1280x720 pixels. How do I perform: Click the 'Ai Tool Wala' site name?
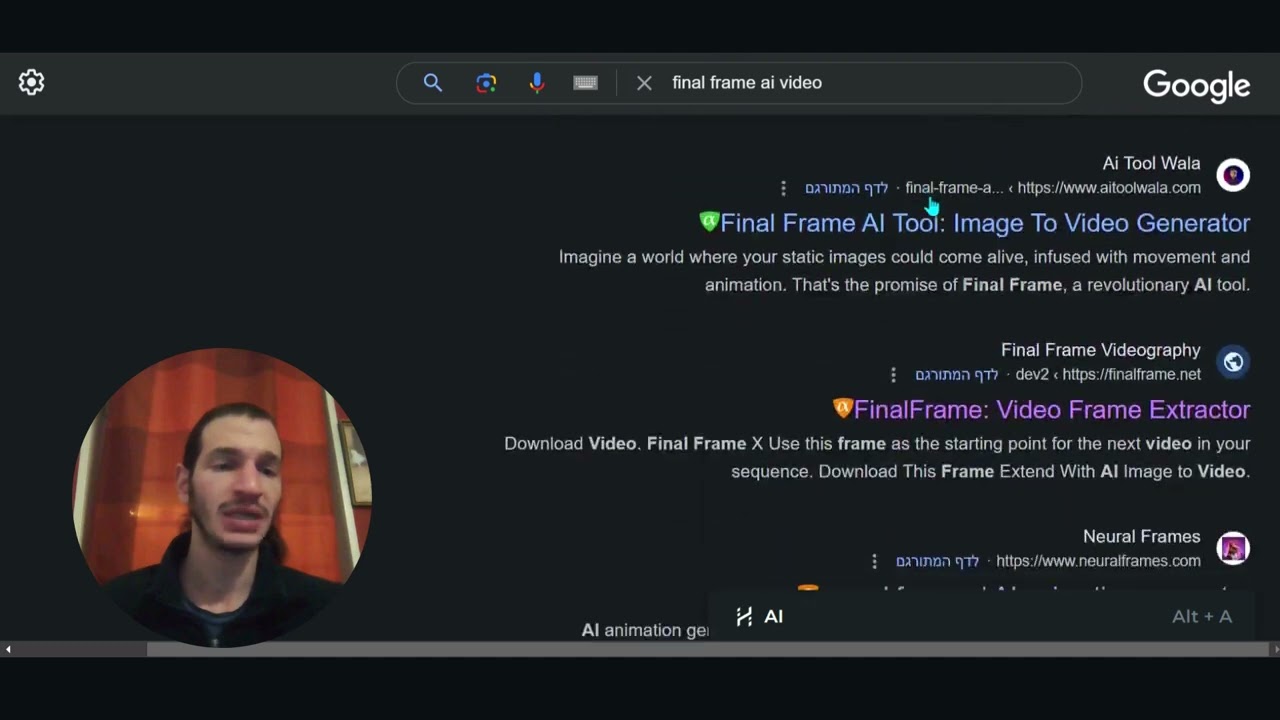1151,163
